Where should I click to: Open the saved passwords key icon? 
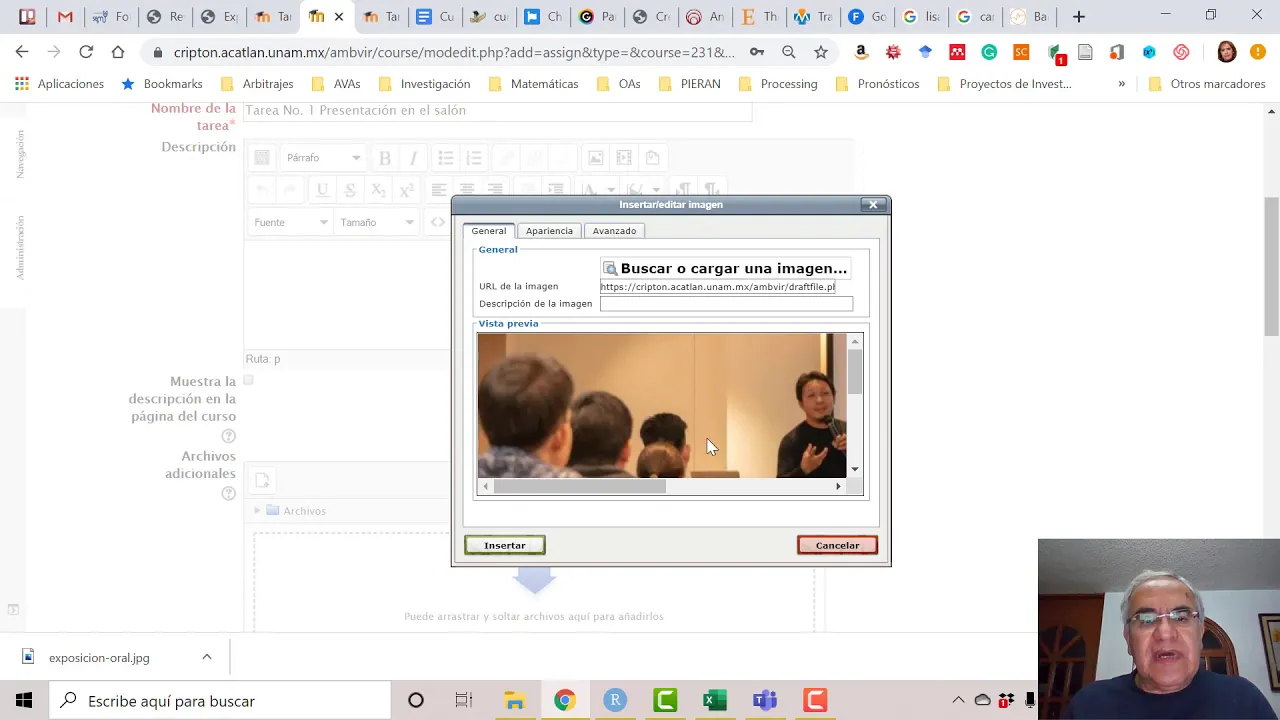click(757, 52)
